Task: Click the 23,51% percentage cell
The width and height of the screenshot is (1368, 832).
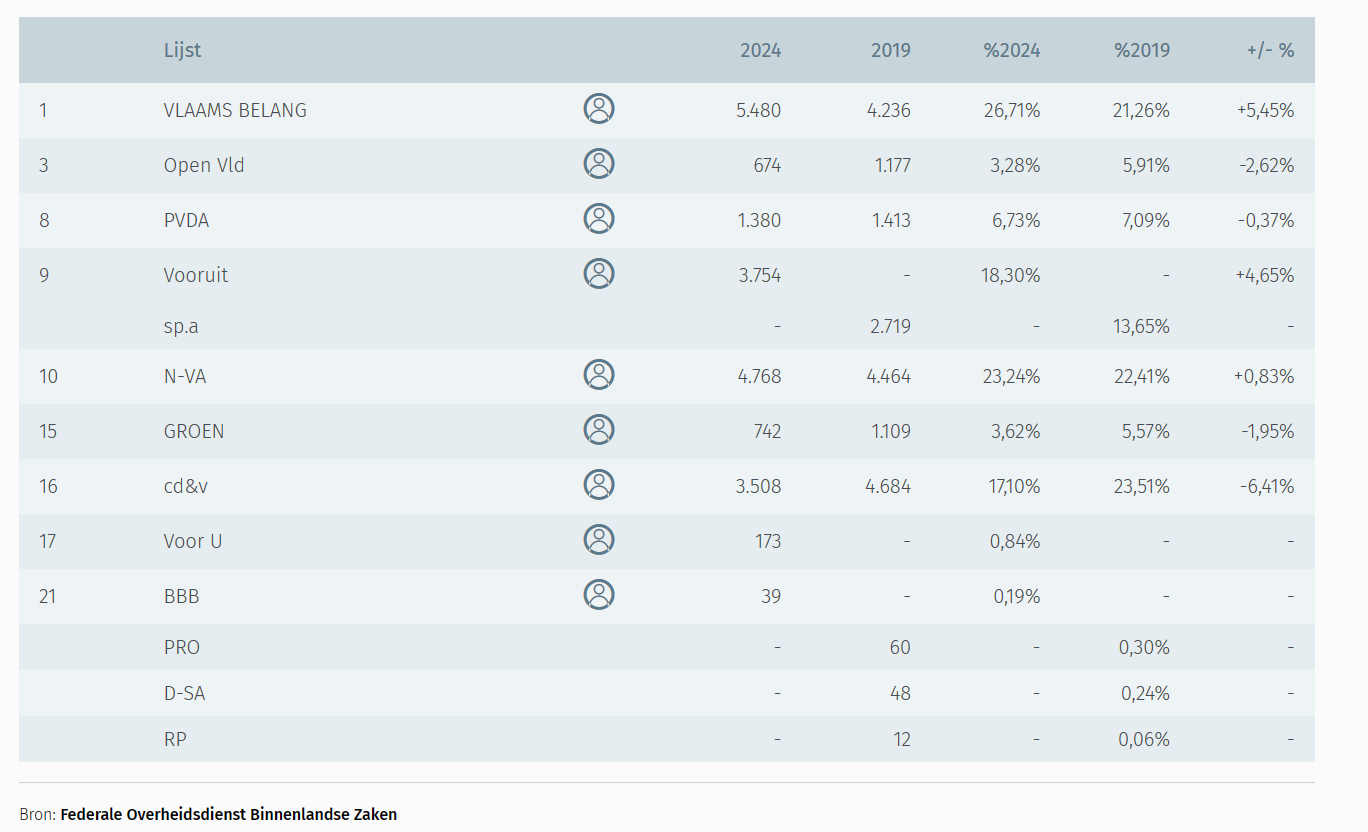Action: 1142,487
